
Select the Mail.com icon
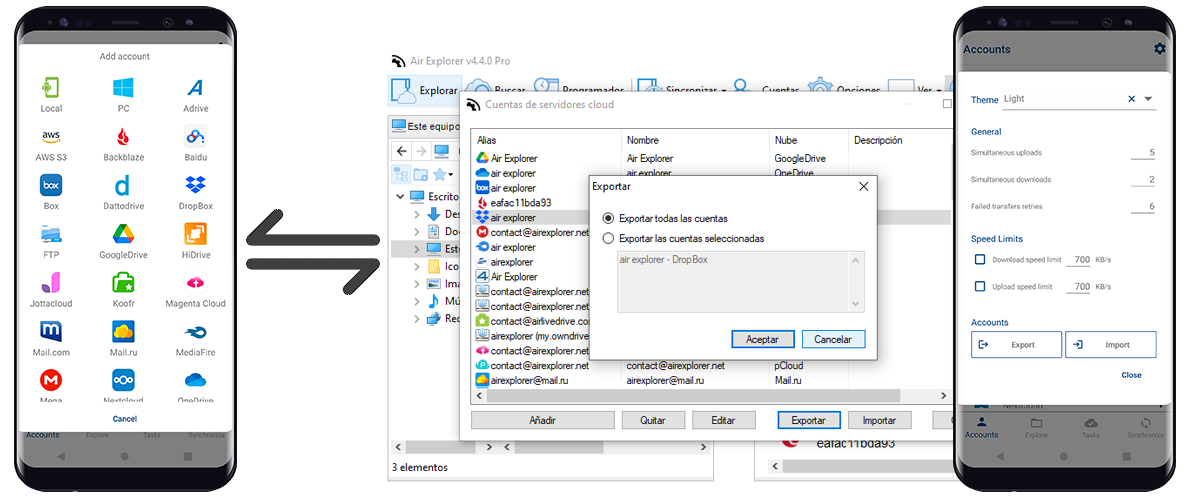(x=51, y=331)
